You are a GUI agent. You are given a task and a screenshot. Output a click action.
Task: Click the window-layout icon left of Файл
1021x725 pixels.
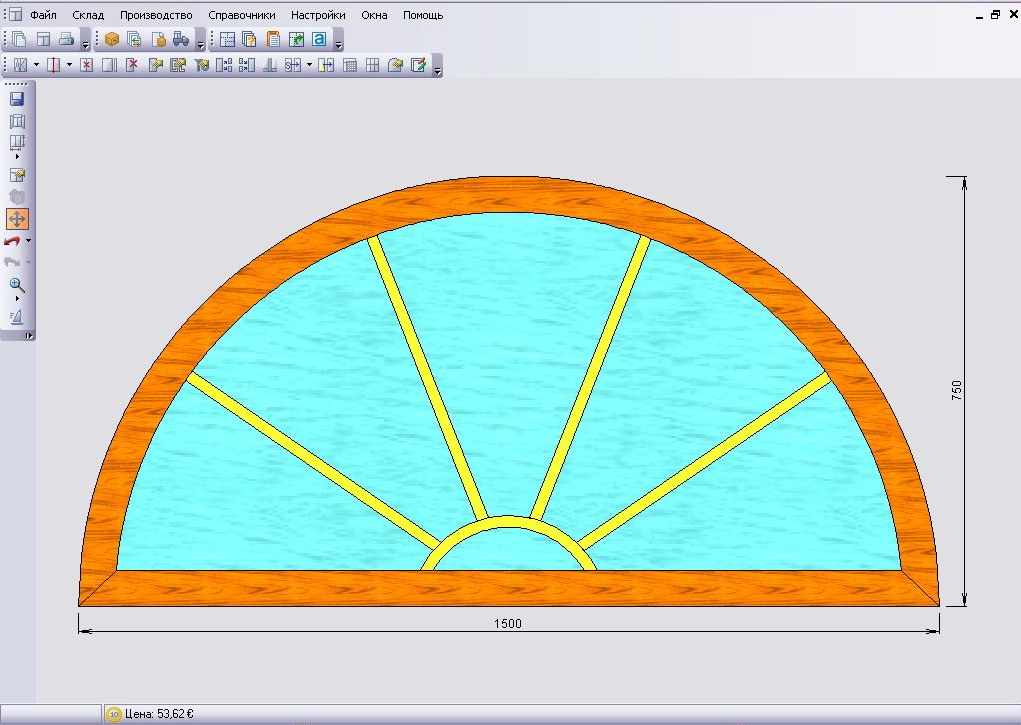(15, 14)
